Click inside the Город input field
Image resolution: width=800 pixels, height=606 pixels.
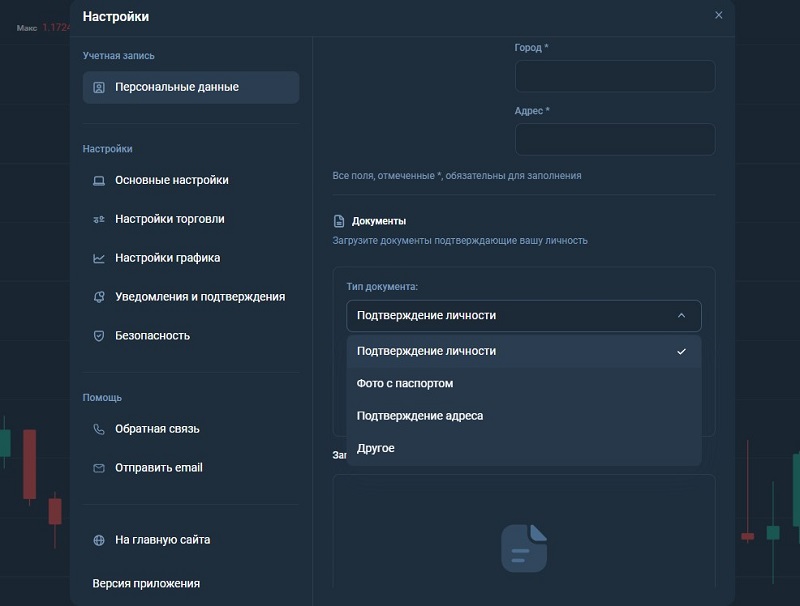click(x=615, y=76)
